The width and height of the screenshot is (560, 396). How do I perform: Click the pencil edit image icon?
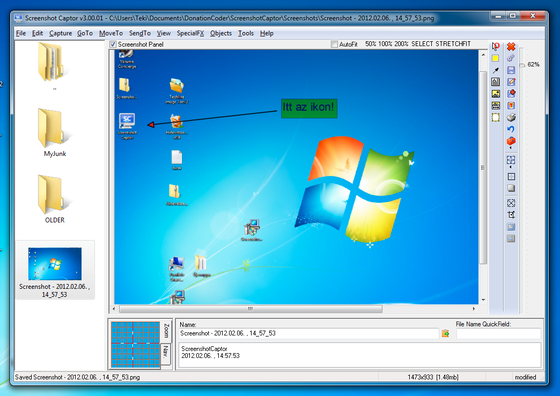point(511,82)
